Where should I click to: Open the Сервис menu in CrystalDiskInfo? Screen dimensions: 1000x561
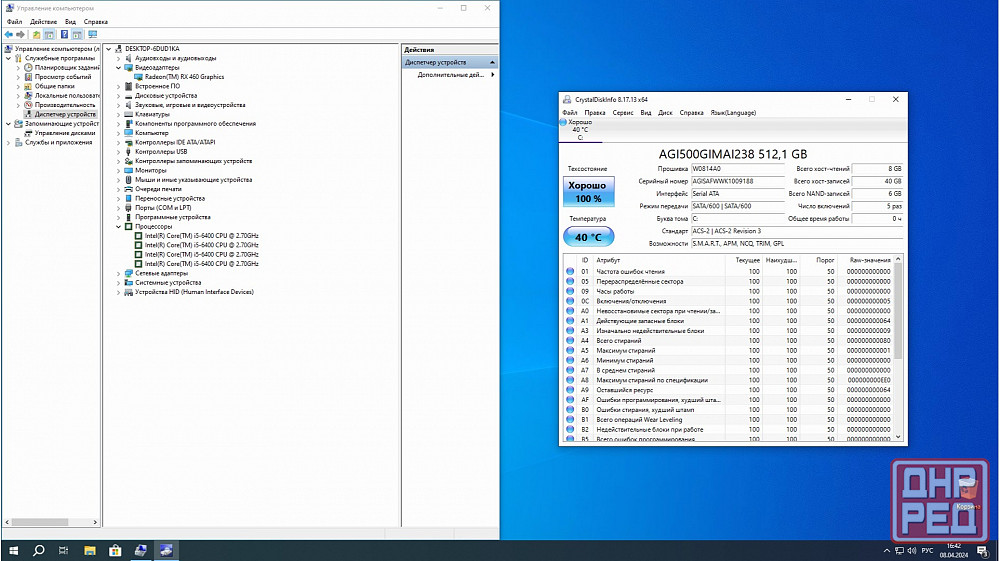(622, 113)
